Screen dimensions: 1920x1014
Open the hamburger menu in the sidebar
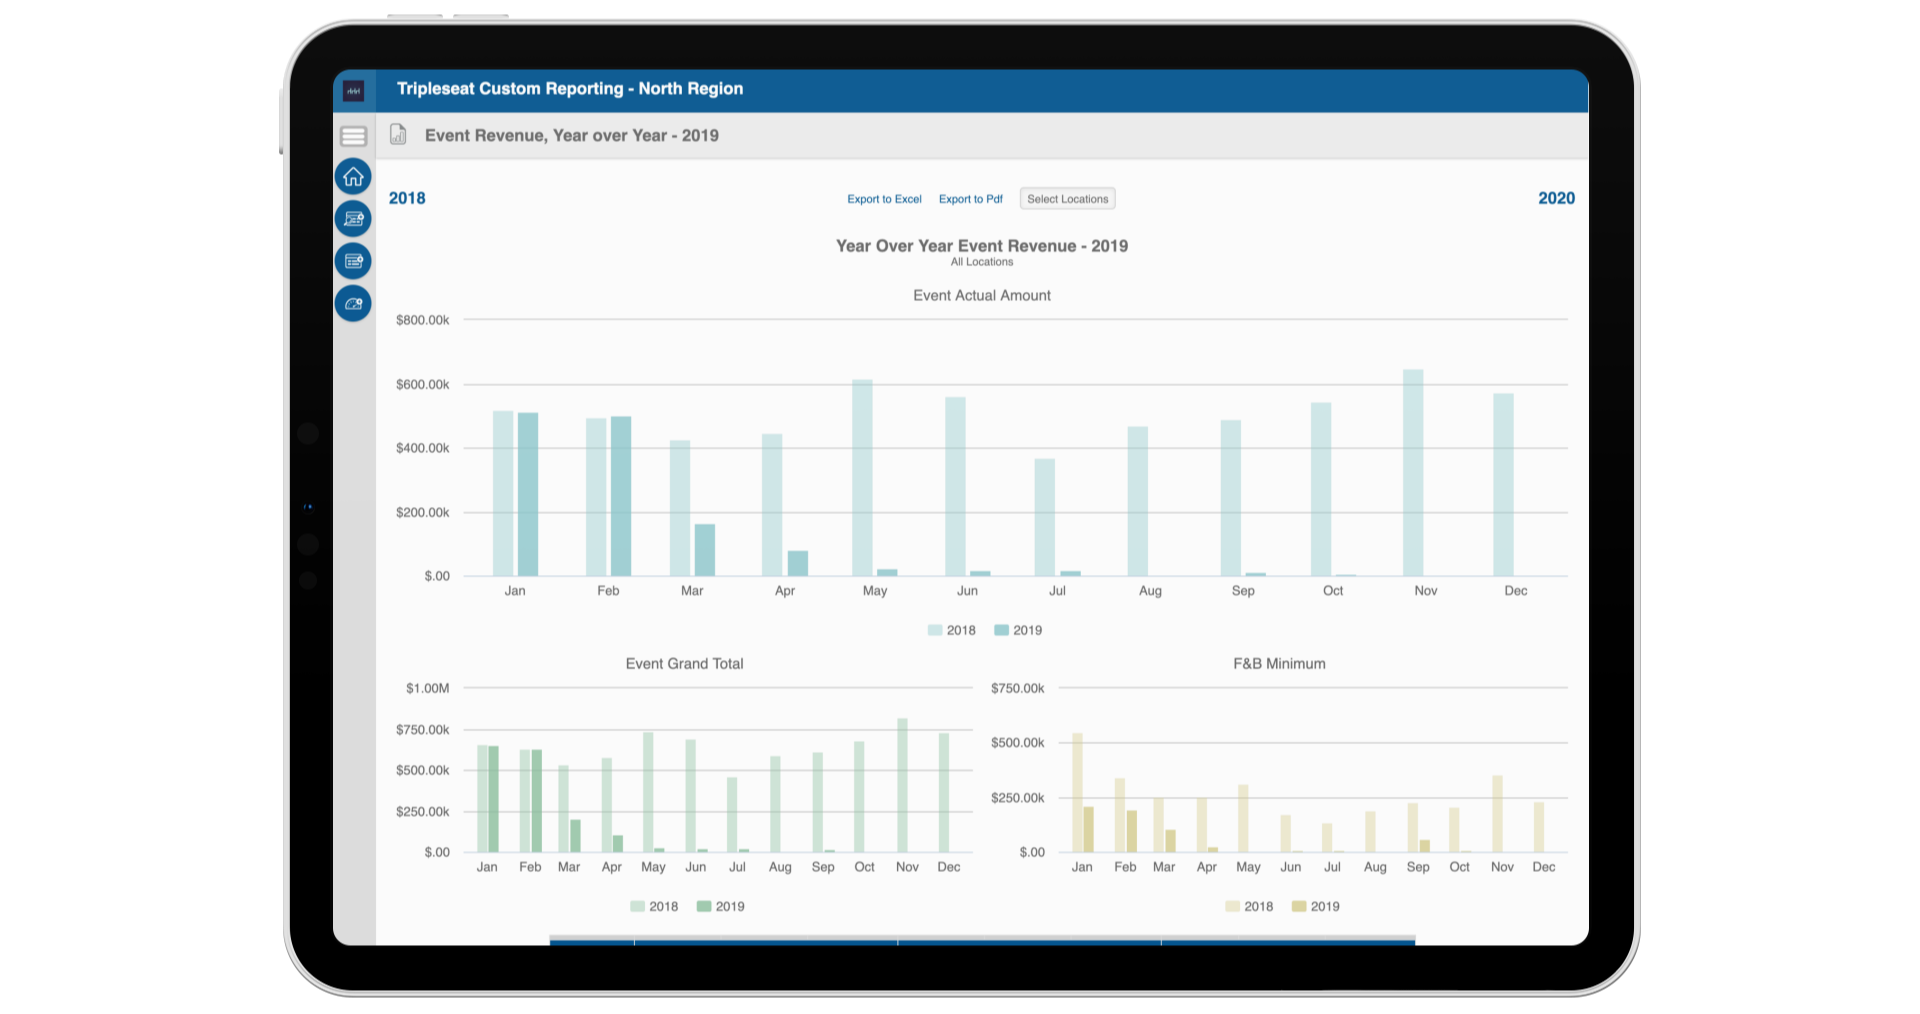(353, 136)
